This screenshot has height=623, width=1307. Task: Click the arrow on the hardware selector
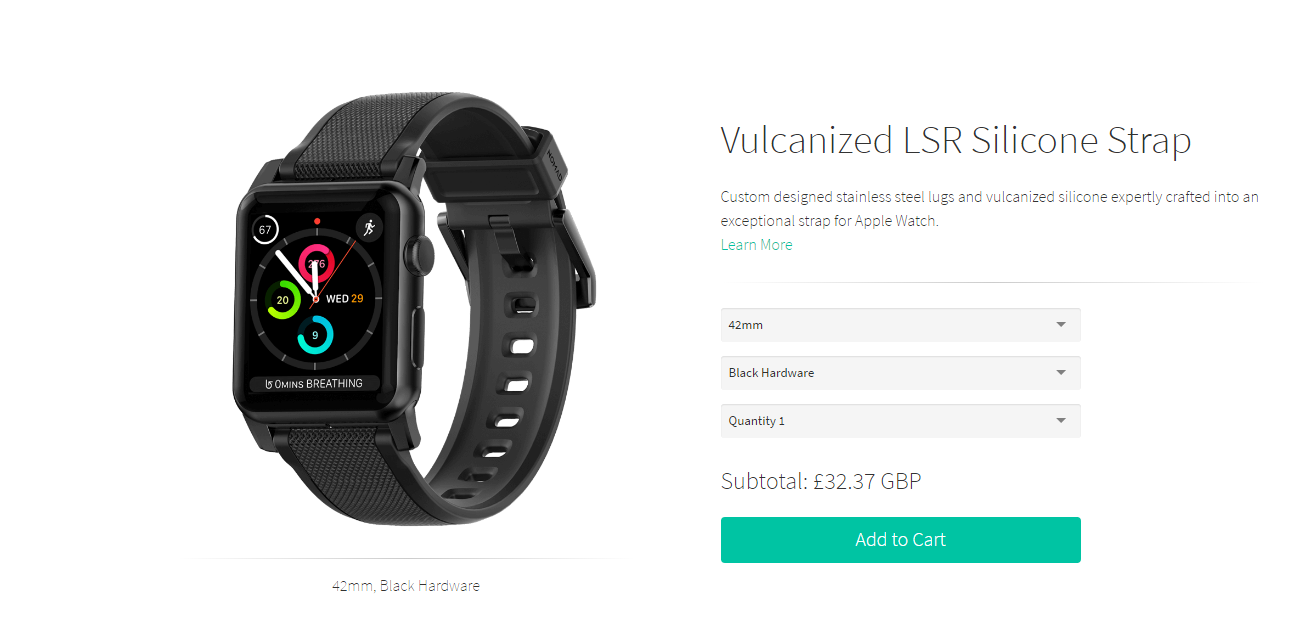tap(1061, 373)
